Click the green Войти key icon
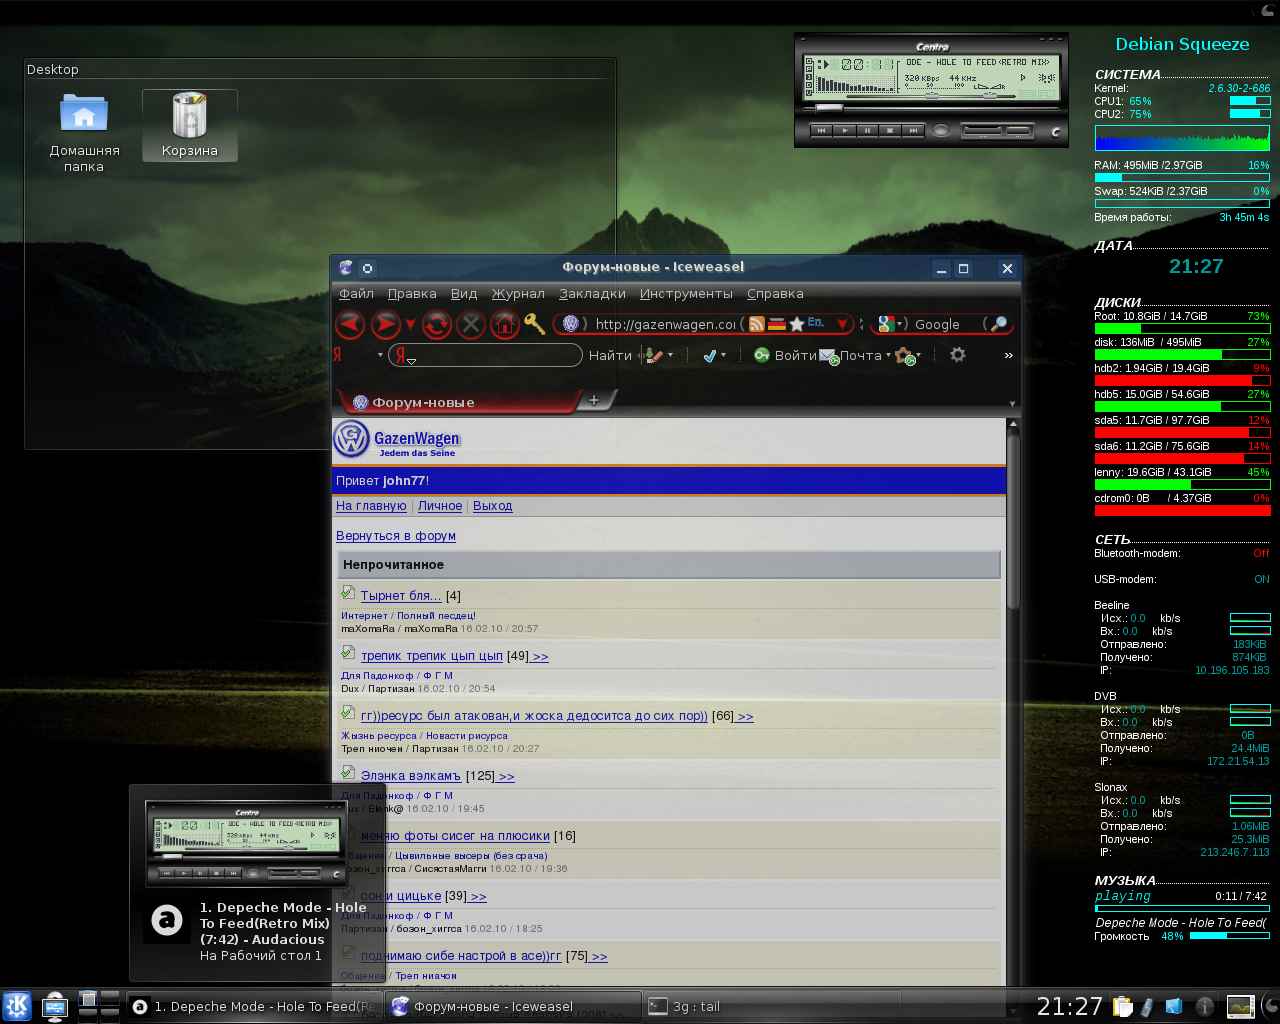Screen dimensions: 1280x1024 (x=762, y=355)
